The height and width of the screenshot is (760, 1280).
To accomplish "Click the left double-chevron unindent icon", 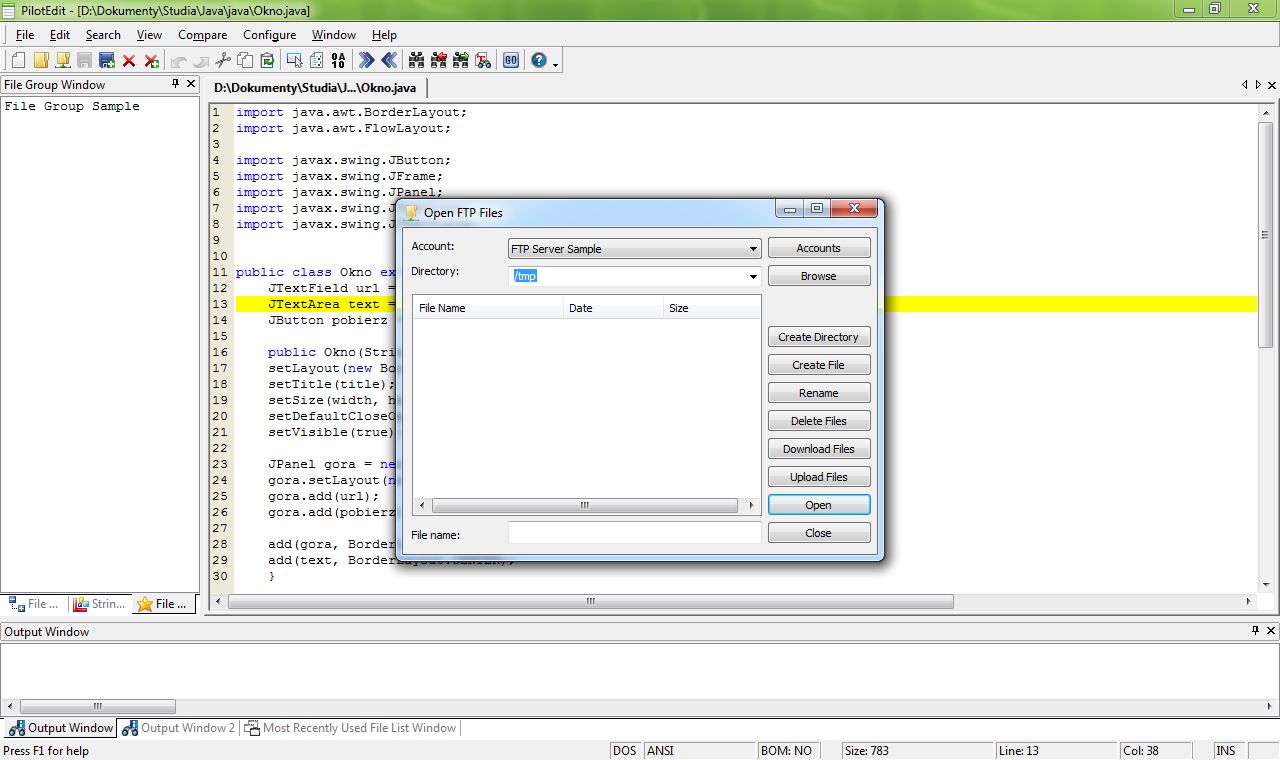I will (x=389, y=61).
